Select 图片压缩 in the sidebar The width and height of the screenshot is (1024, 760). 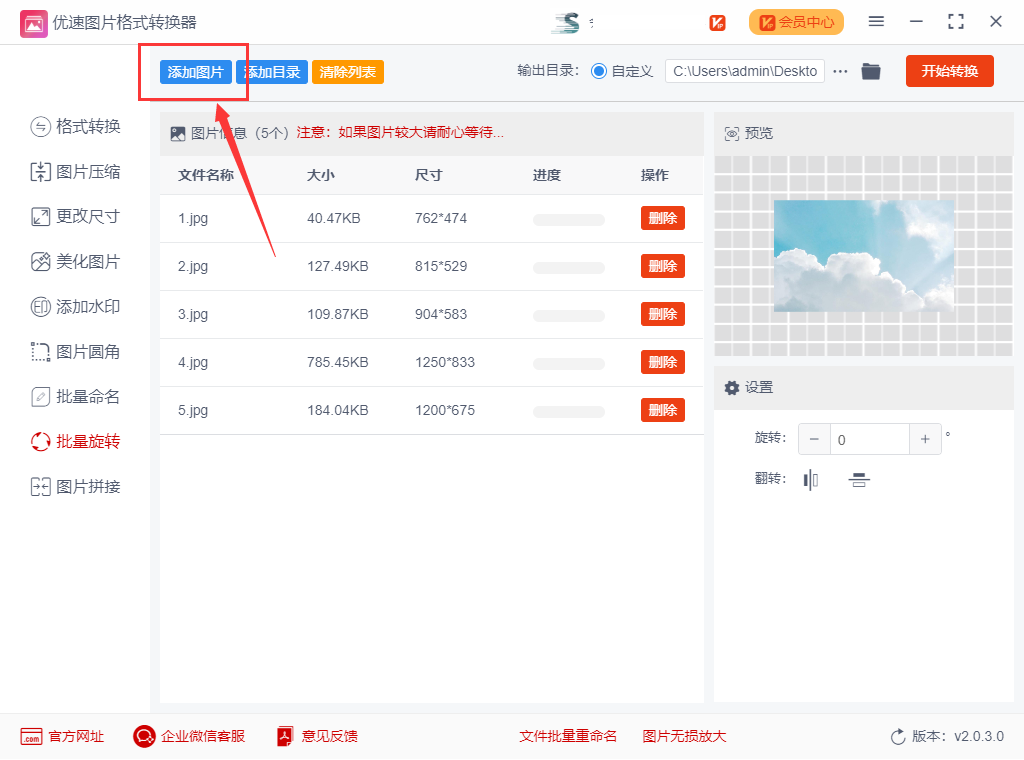click(76, 172)
